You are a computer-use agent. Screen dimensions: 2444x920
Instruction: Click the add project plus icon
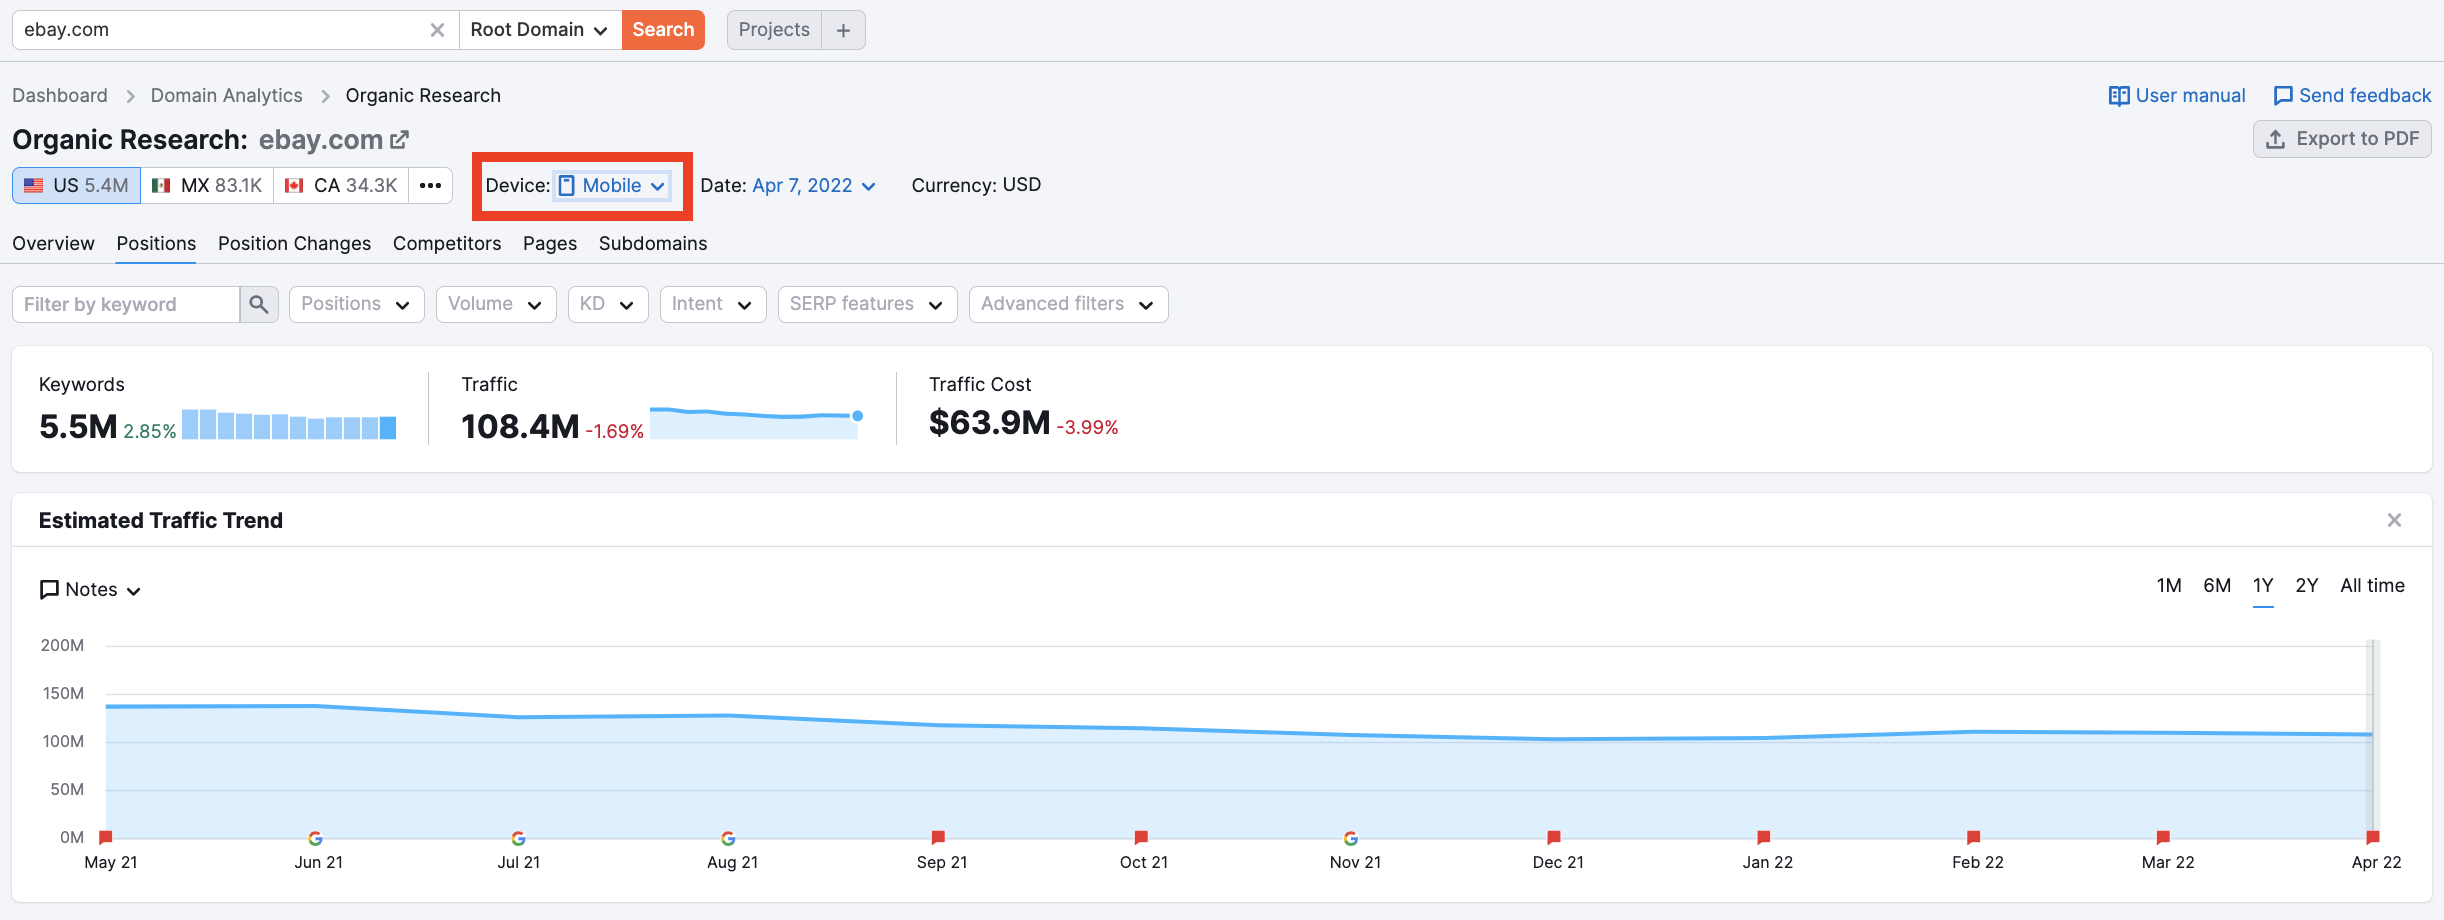(843, 30)
